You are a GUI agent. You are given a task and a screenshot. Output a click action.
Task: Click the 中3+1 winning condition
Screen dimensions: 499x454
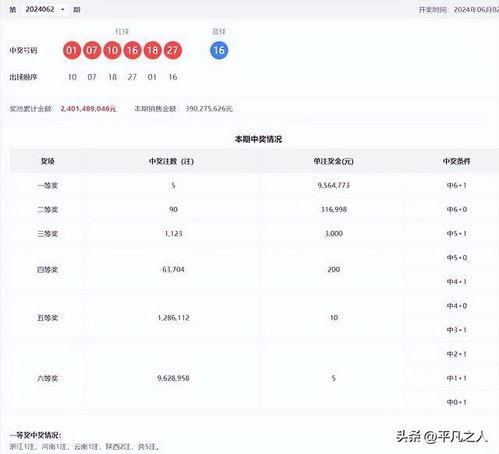point(457,330)
